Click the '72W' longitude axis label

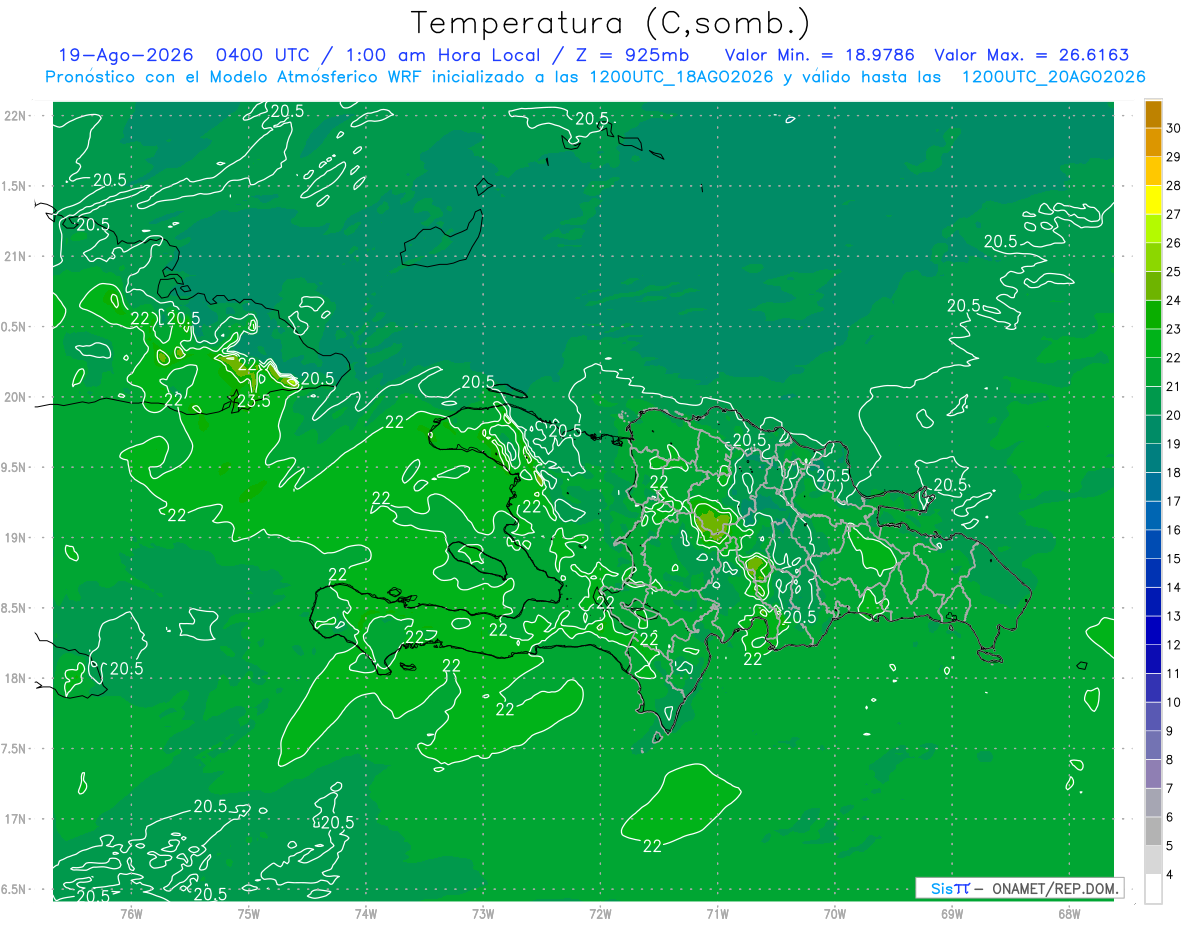click(x=600, y=913)
